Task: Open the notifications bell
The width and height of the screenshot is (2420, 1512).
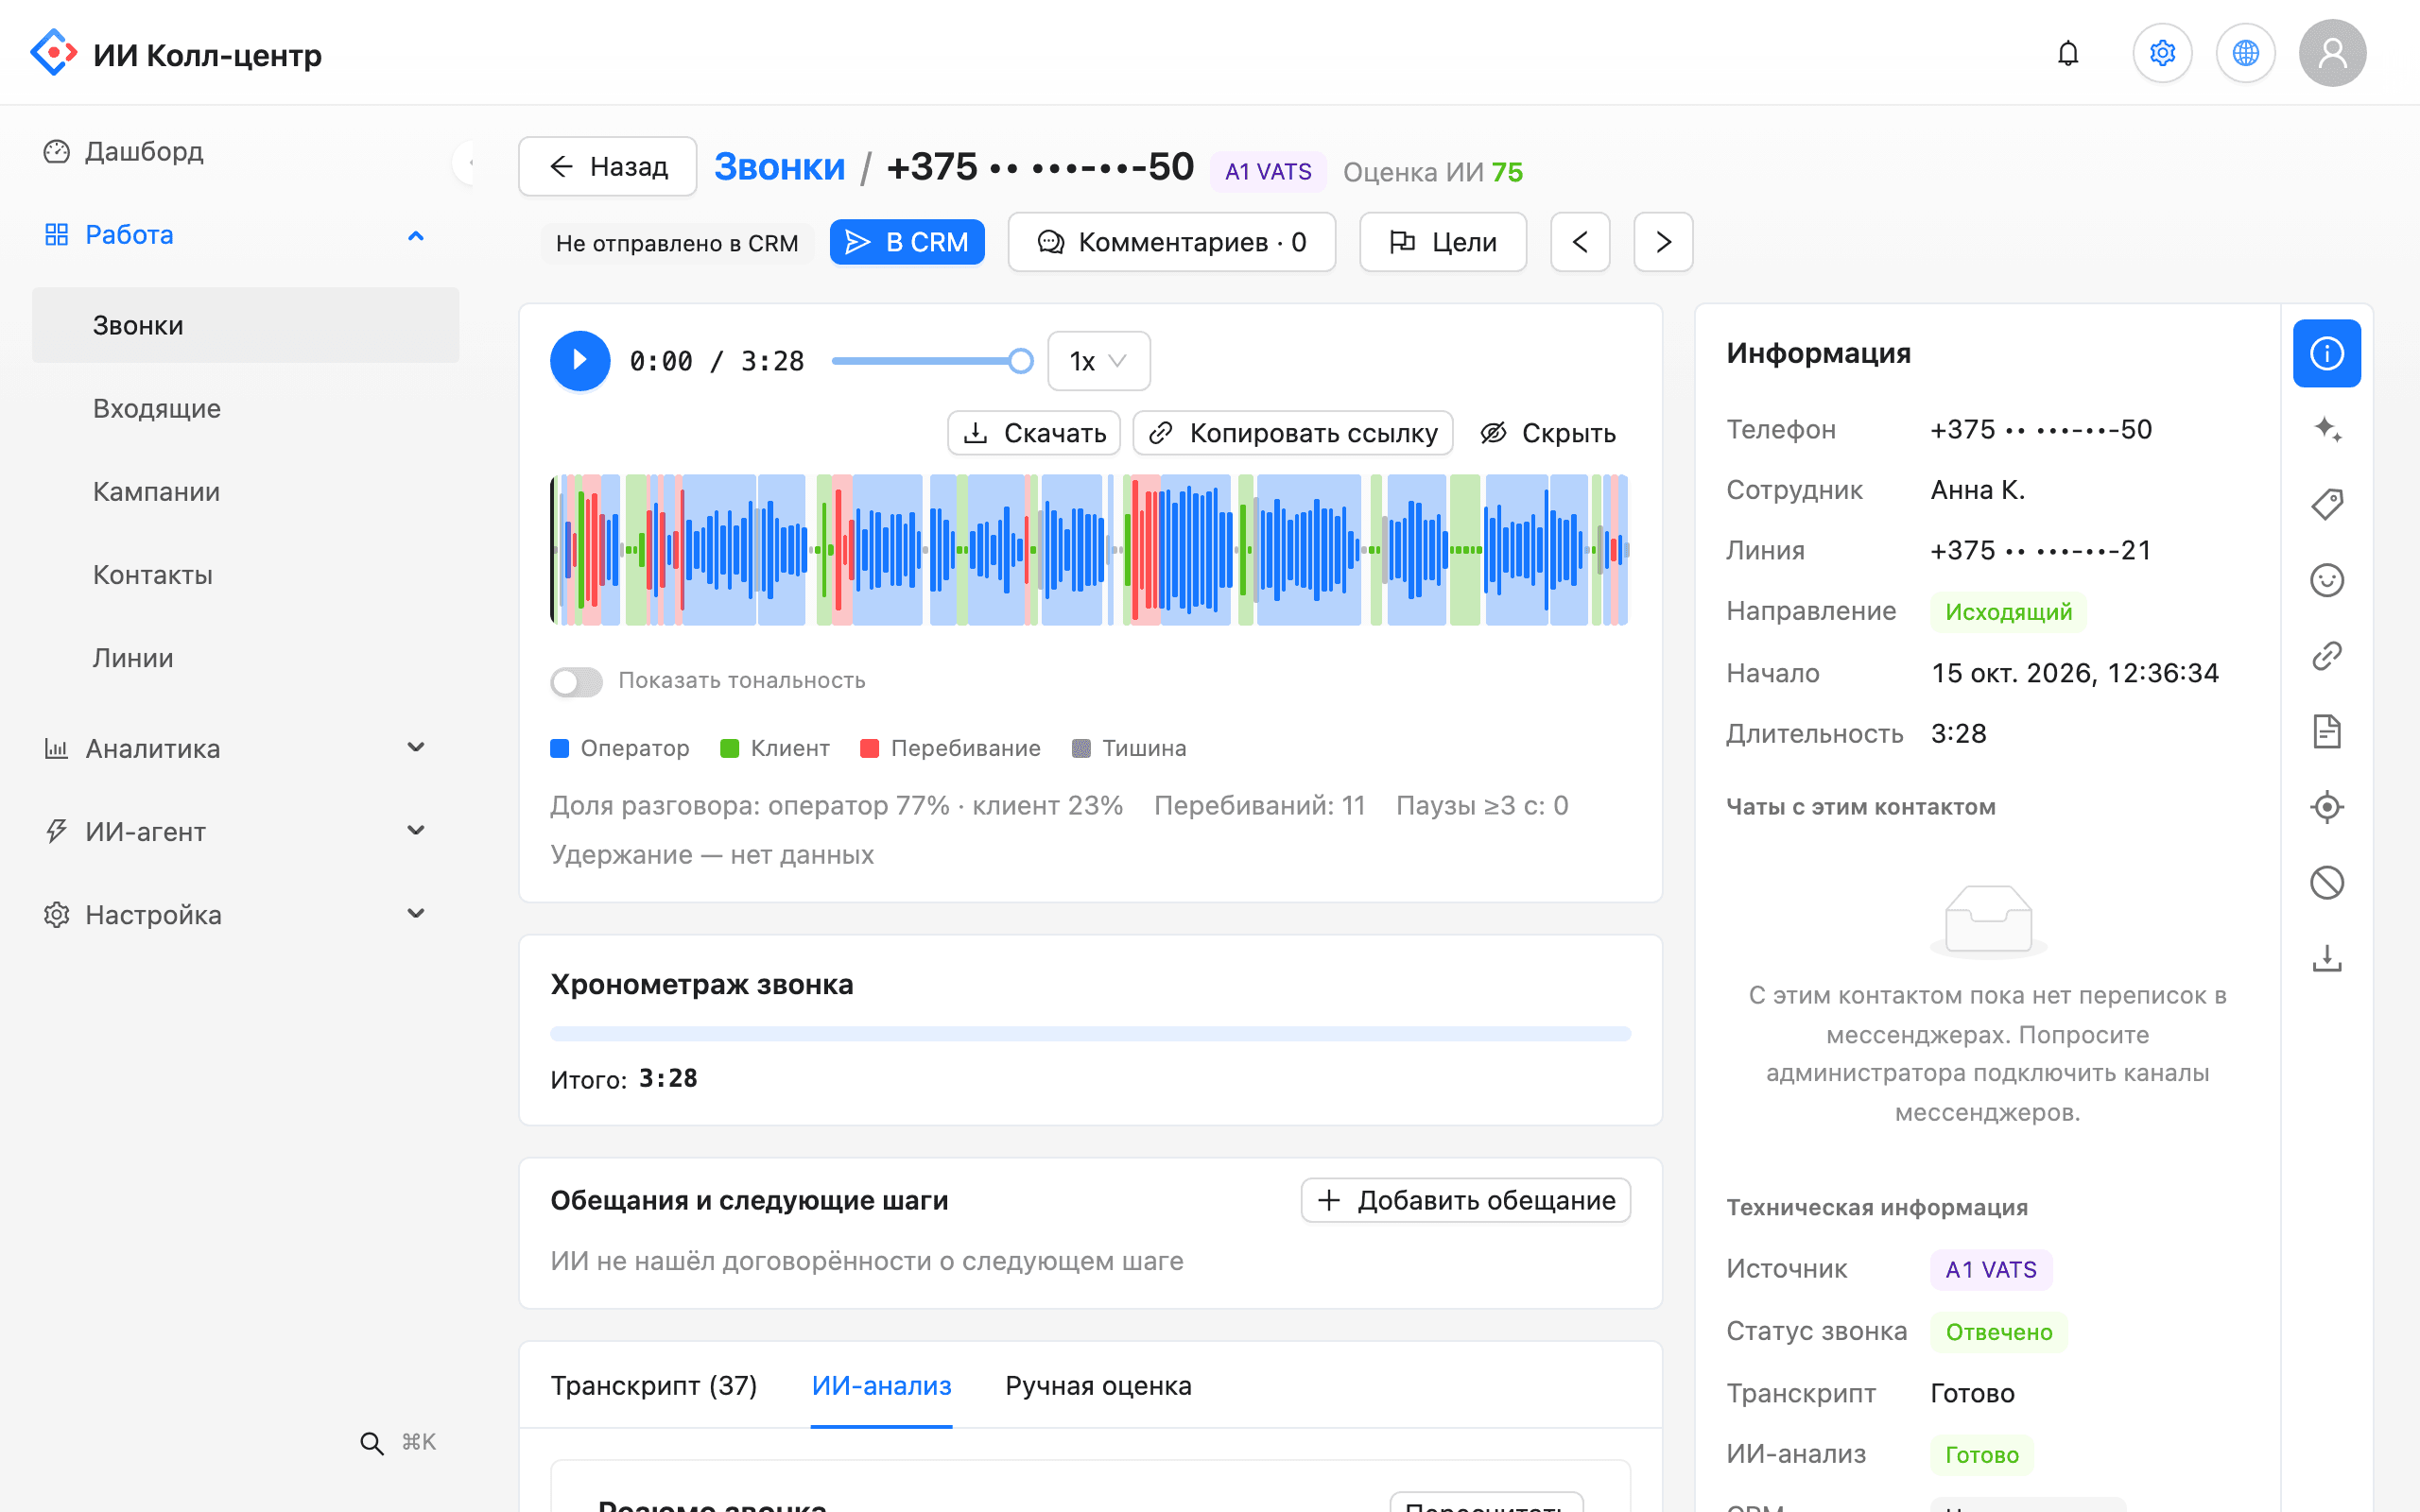Action: coord(2068,53)
